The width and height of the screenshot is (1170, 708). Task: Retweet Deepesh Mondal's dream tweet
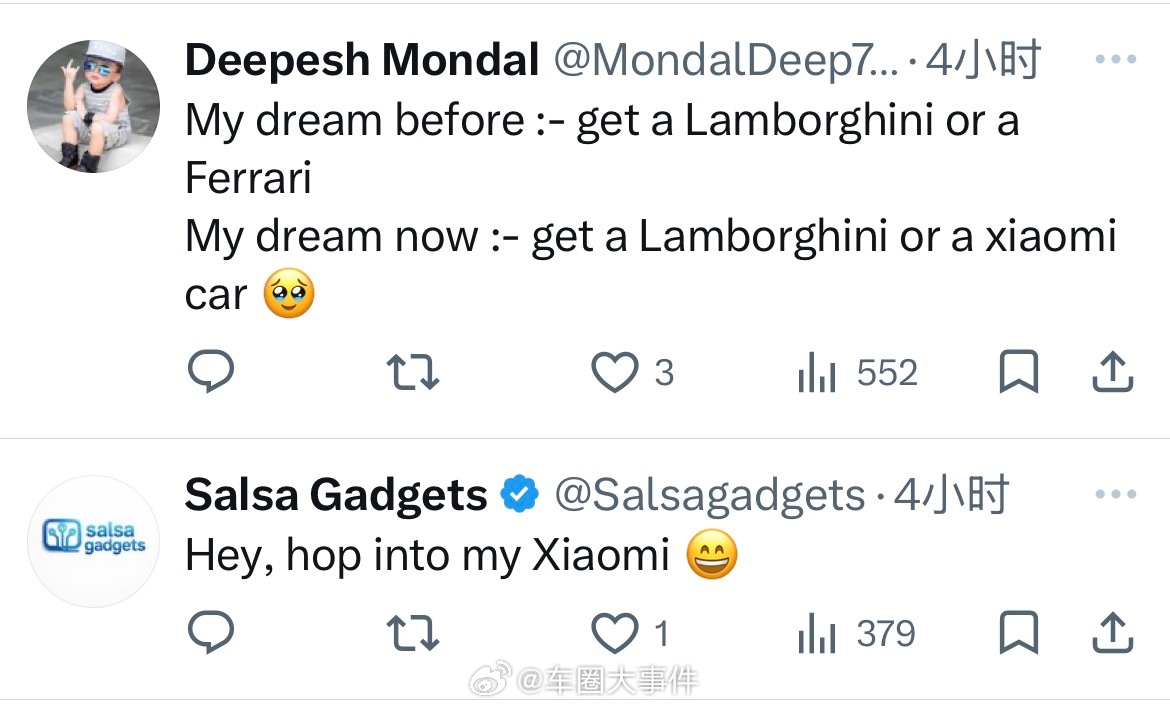[412, 373]
